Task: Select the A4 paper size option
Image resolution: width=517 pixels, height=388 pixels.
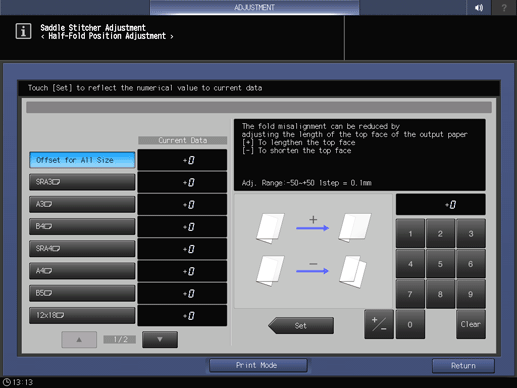Action: pos(82,271)
